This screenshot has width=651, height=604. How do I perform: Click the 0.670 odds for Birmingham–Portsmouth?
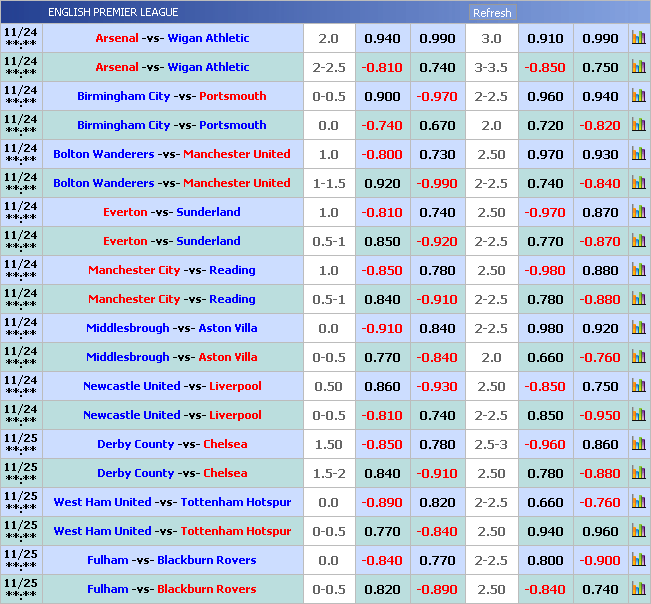tap(437, 125)
